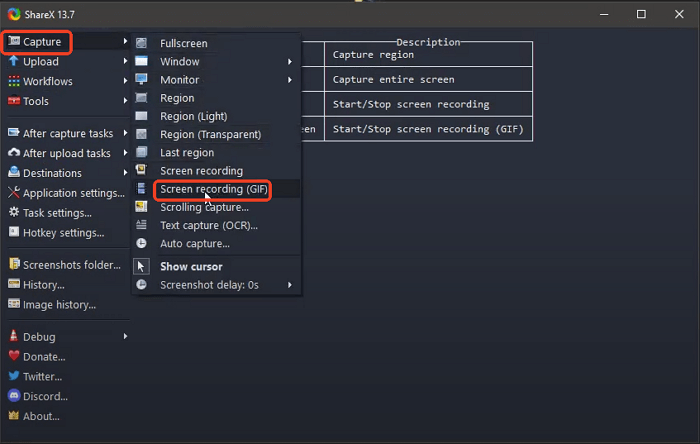Choose Region (Transparent) from capture menu
The width and height of the screenshot is (700, 444).
pos(210,134)
